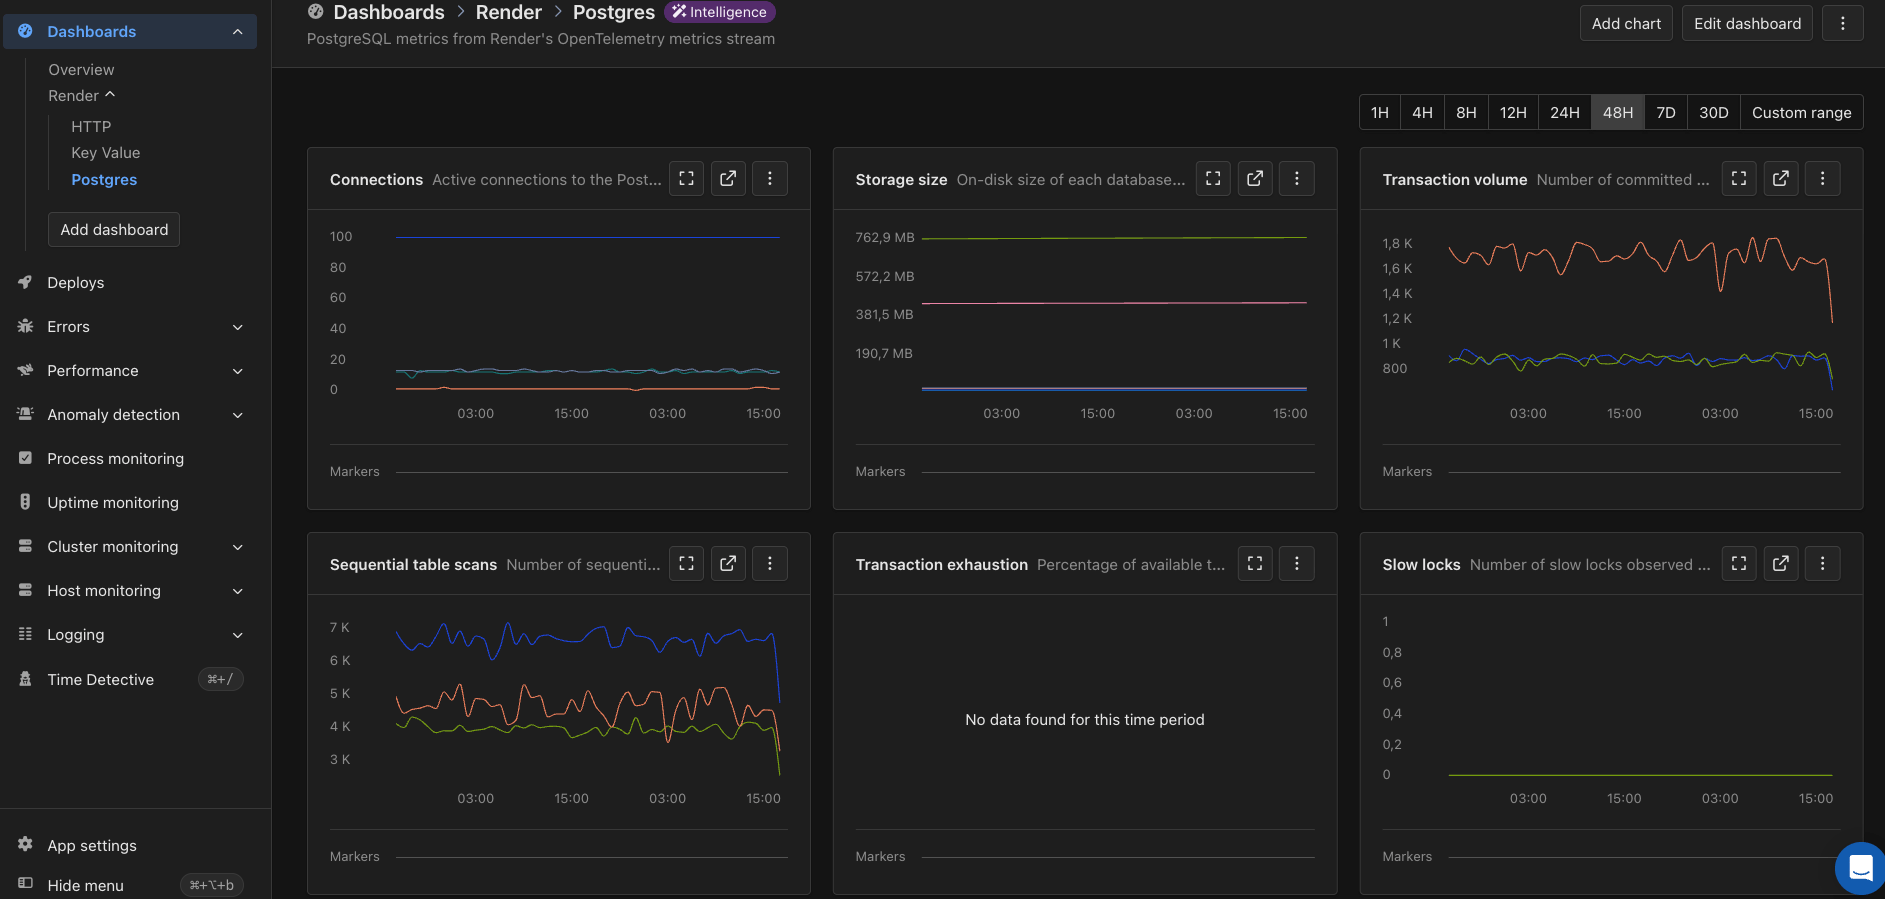This screenshot has width=1885, height=899.
Task: Open Sequential table scans external link
Action: (x=728, y=563)
